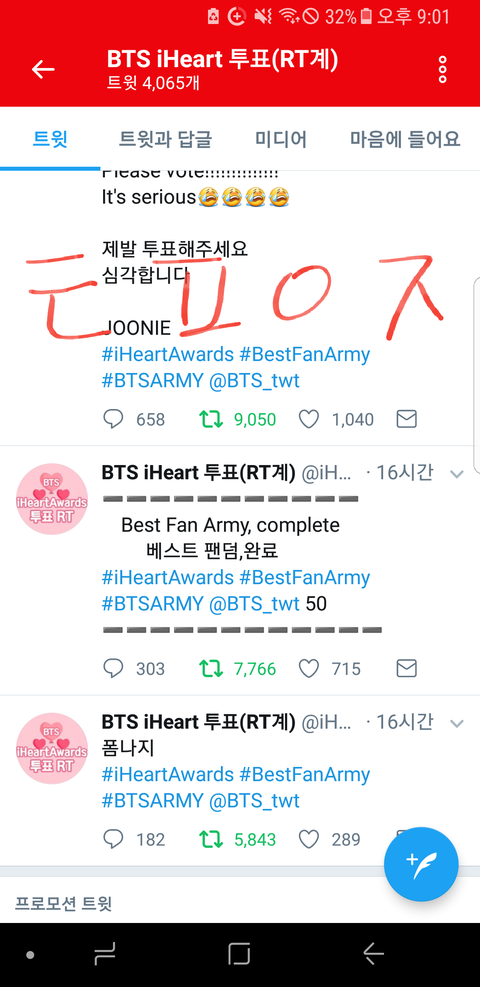Image resolution: width=480 pixels, height=987 pixels.
Task: Tap the back arrow in red header
Action: [43, 69]
